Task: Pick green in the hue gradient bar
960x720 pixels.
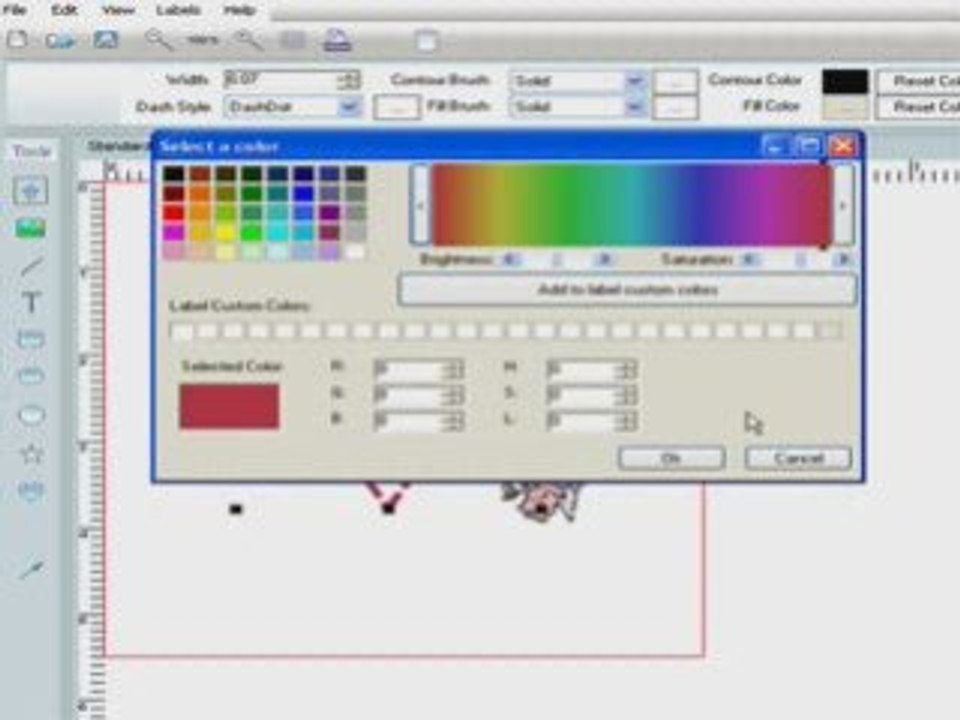Action: [x=569, y=205]
